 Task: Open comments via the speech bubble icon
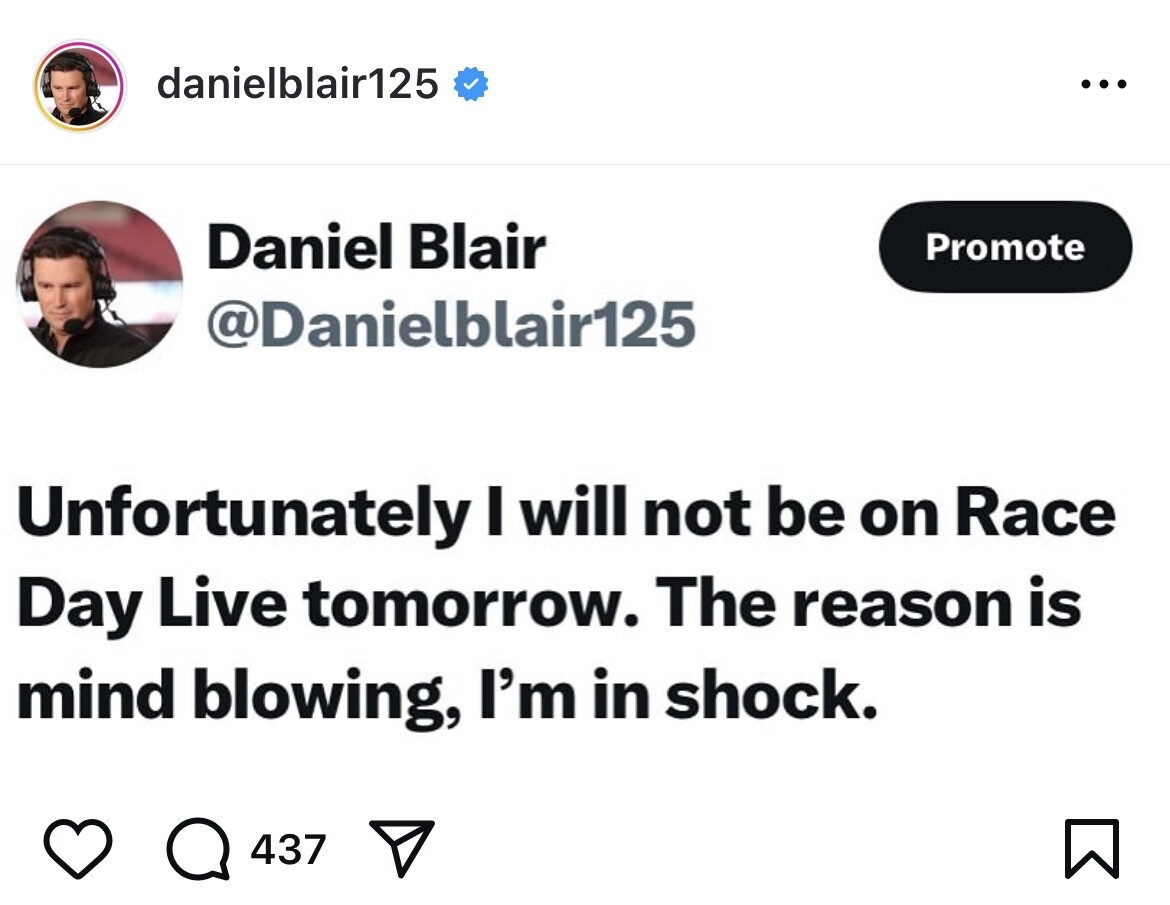[197, 851]
